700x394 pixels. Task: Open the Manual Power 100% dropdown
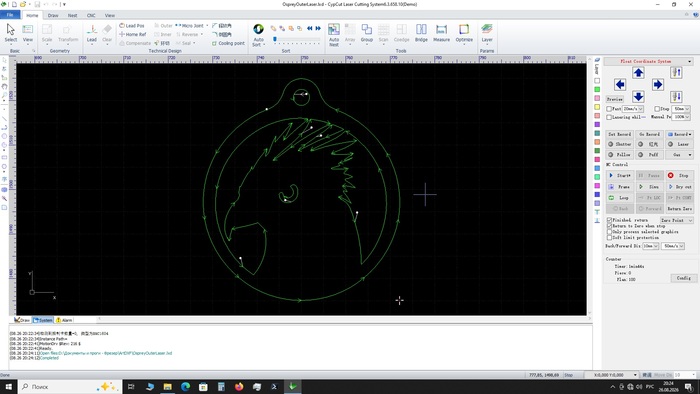(x=681, y=117)
